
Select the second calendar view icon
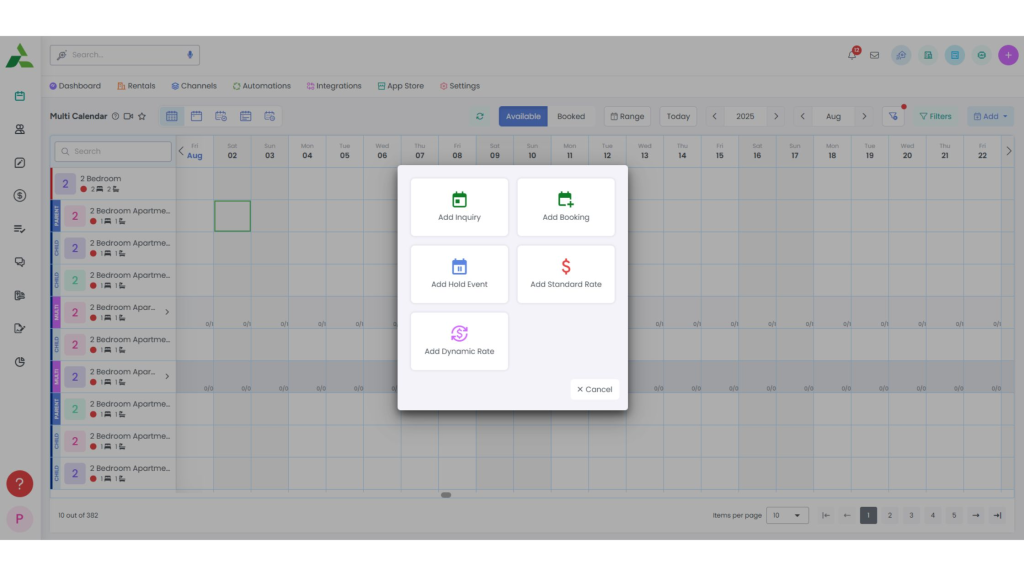pyautogui.click(x=197, y=116)
